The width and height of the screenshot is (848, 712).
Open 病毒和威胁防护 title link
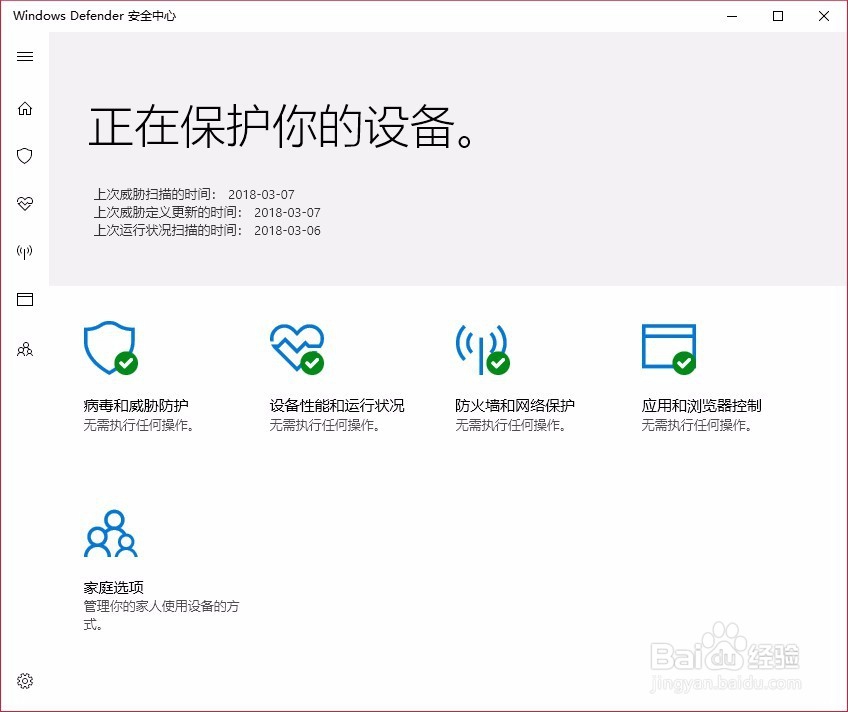pyautogui.click(x=136, y=405)
